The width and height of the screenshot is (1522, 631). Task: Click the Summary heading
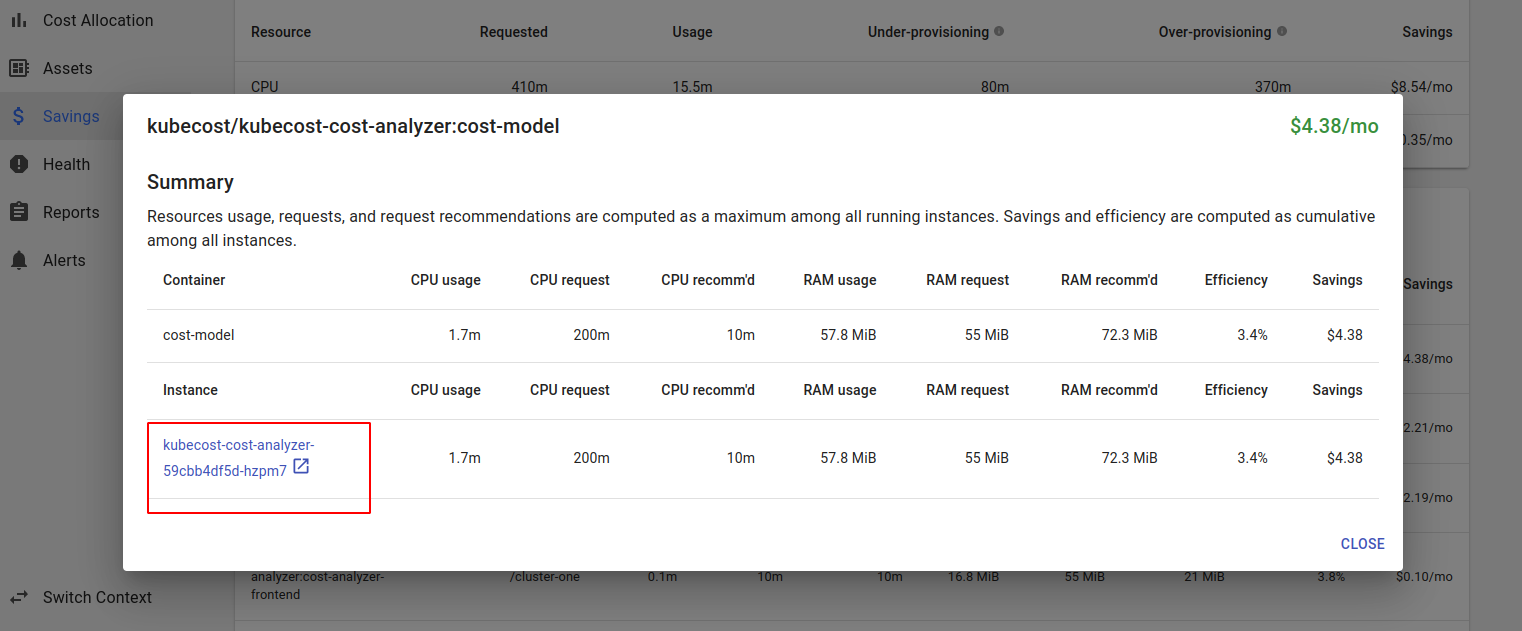[190, 182]
